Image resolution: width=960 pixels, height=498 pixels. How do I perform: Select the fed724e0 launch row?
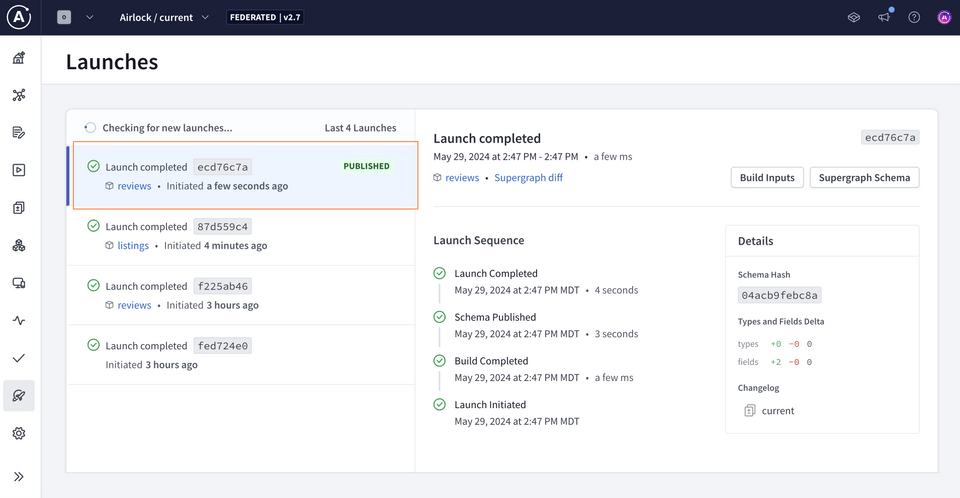(x=241, y=355)
